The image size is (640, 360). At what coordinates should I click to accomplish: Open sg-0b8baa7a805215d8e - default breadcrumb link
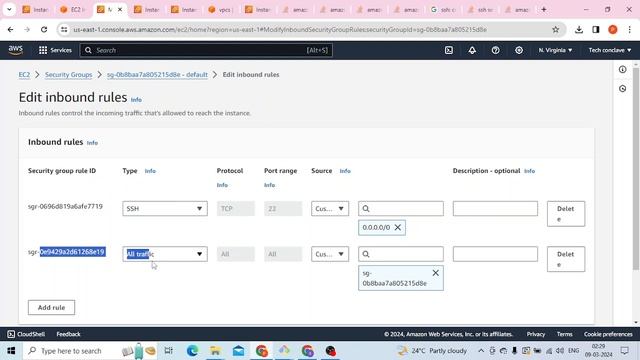coord(157,75)
